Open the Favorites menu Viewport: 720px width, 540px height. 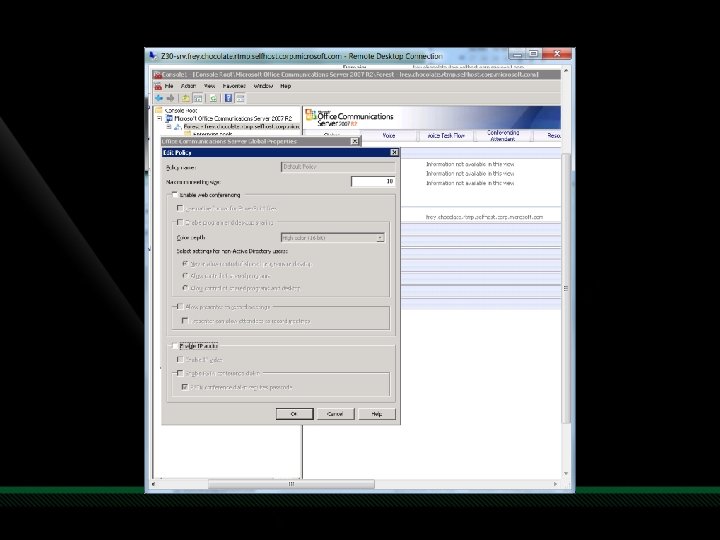click(x=234, y=86)
